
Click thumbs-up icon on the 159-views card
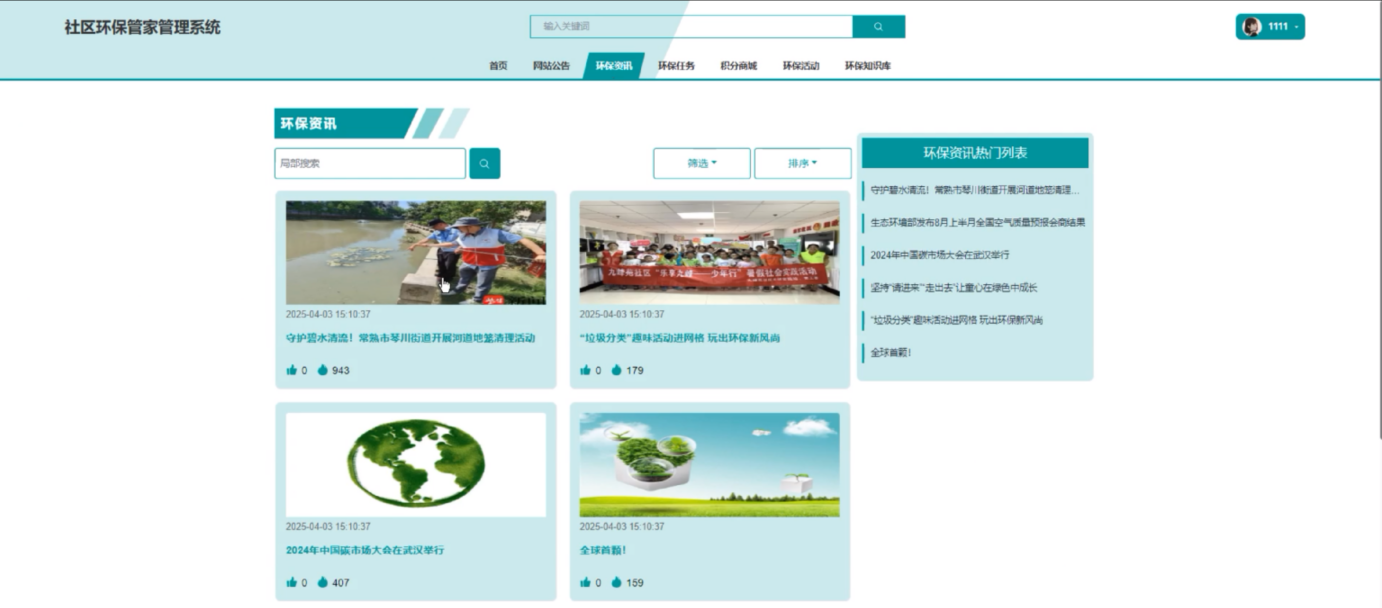pyautogui.click(x=586, y=582)
